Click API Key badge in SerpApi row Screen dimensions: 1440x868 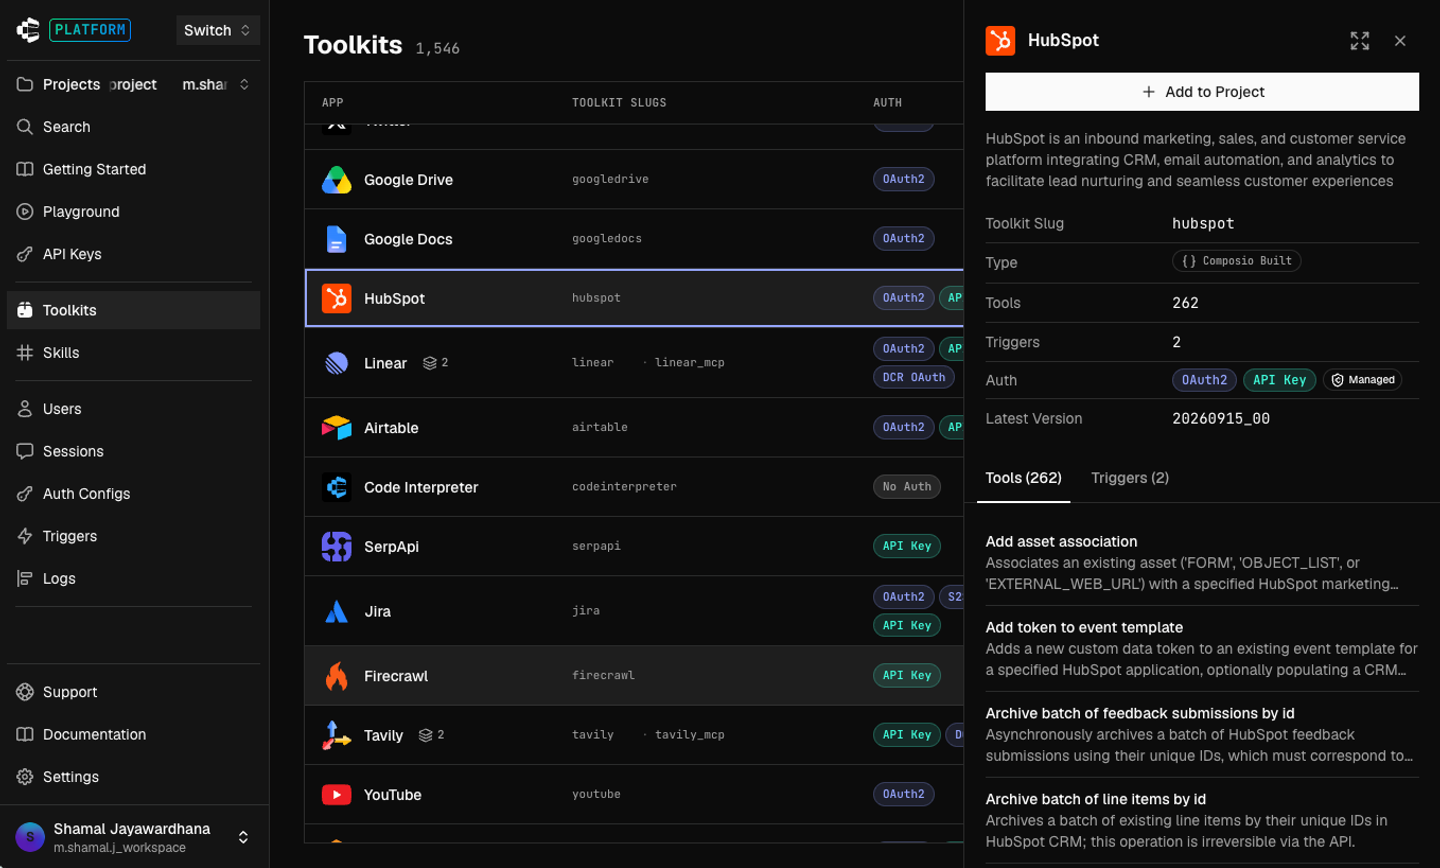coord(906,546)
